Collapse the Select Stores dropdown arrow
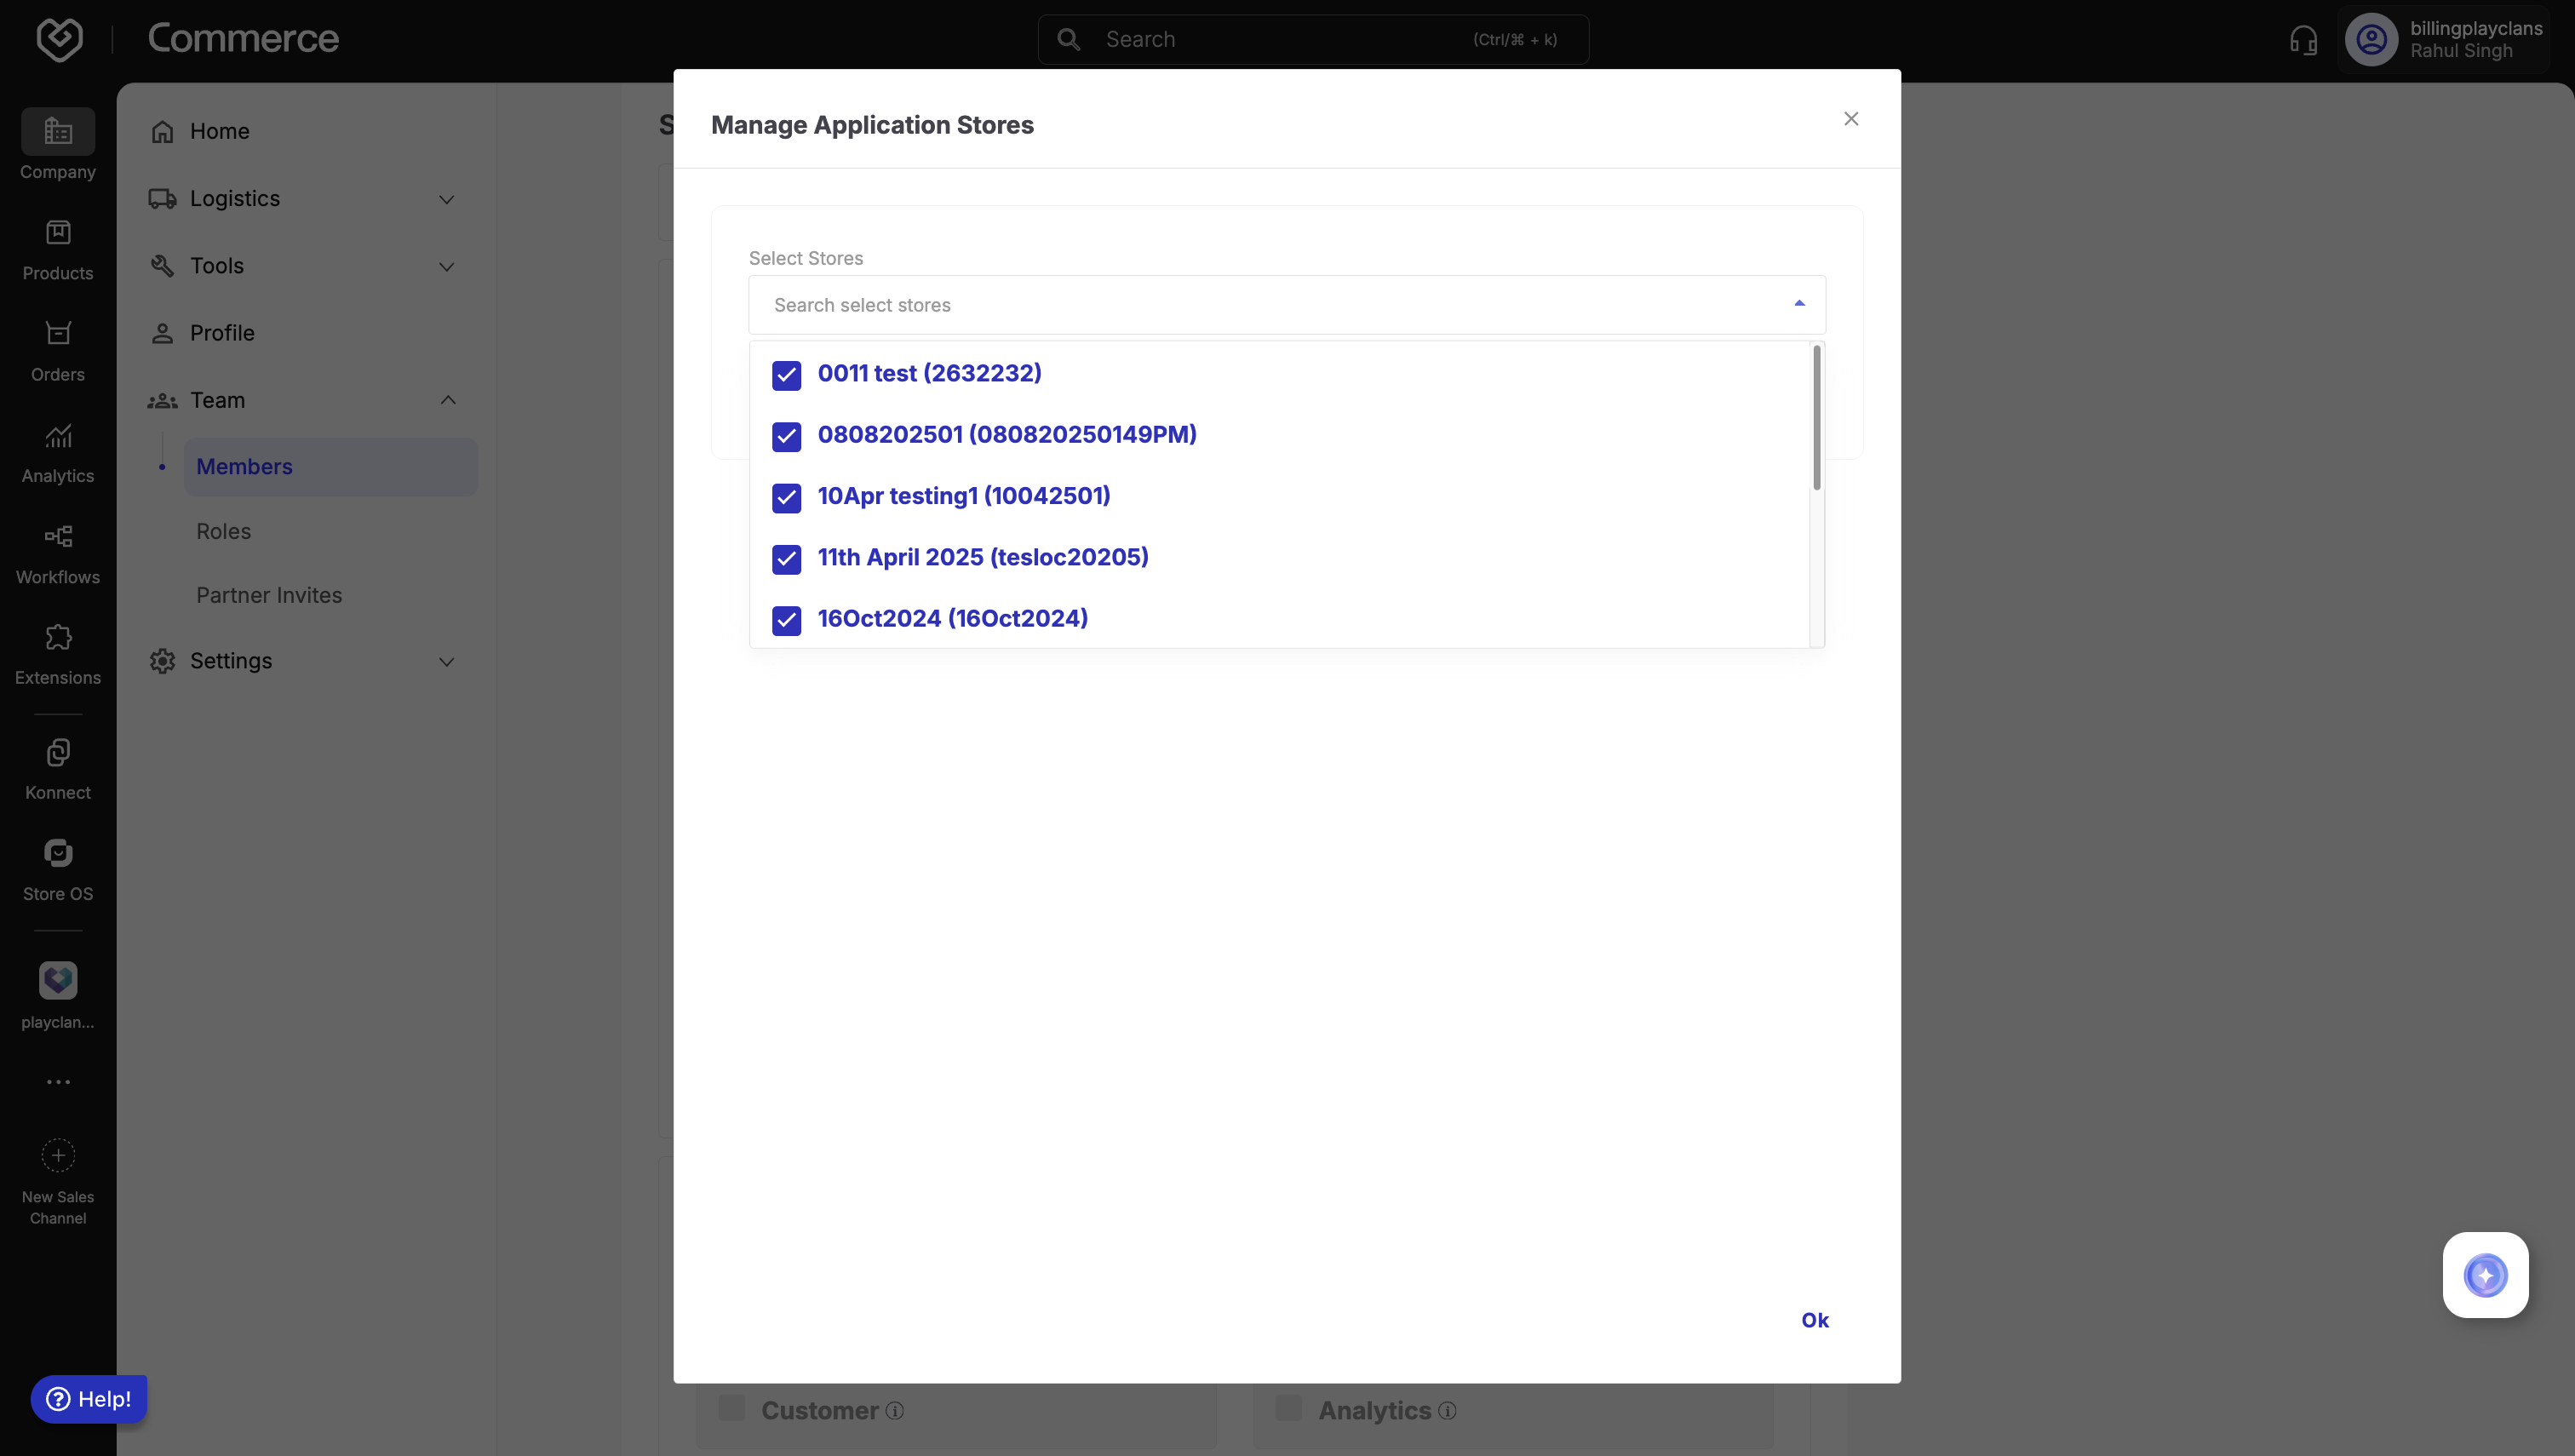 1799,304
